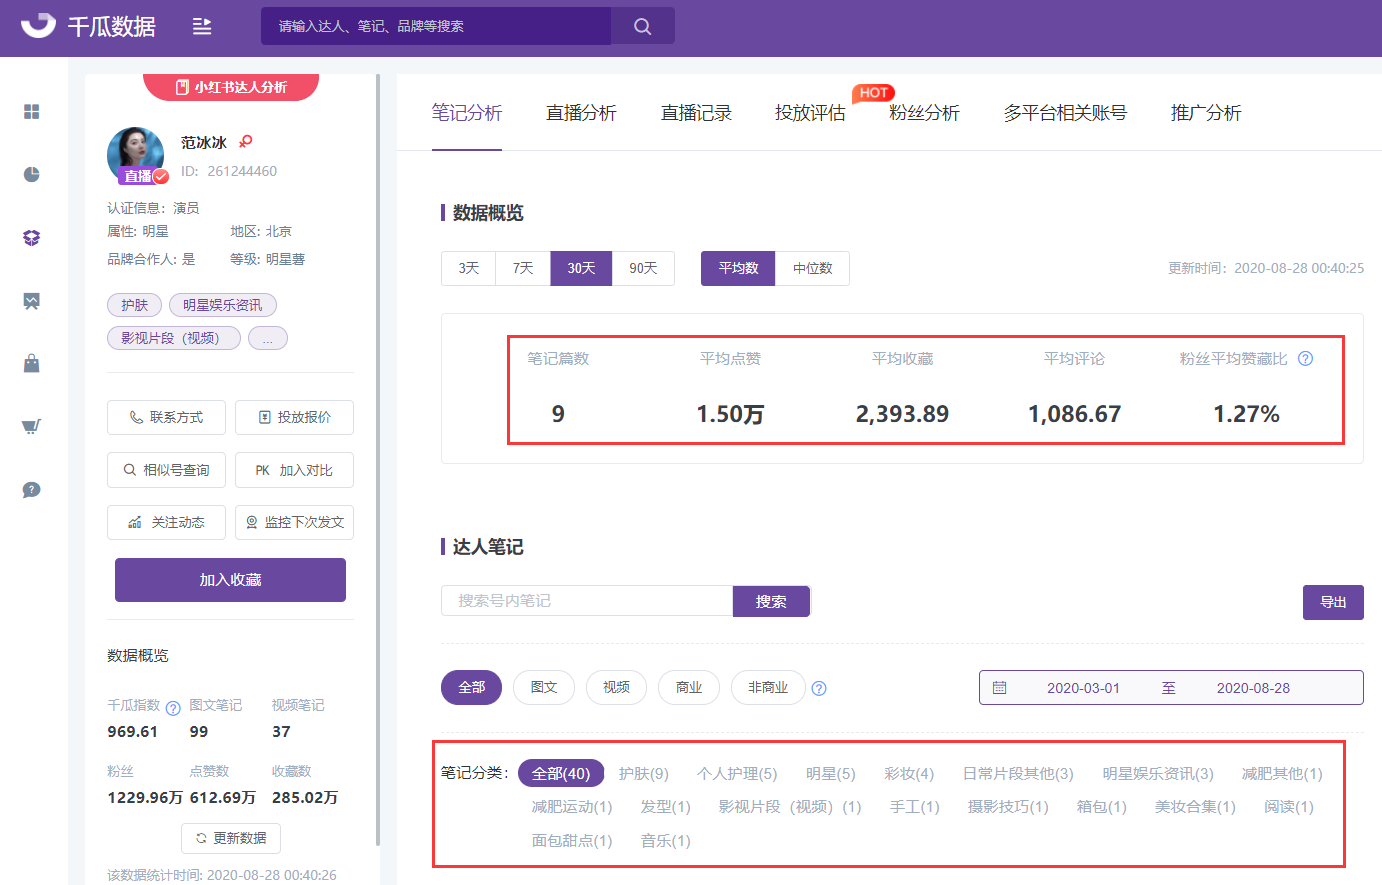1382x885 pixels.
Task: Select the 商业 note filter
Action: tap(689, 687)
